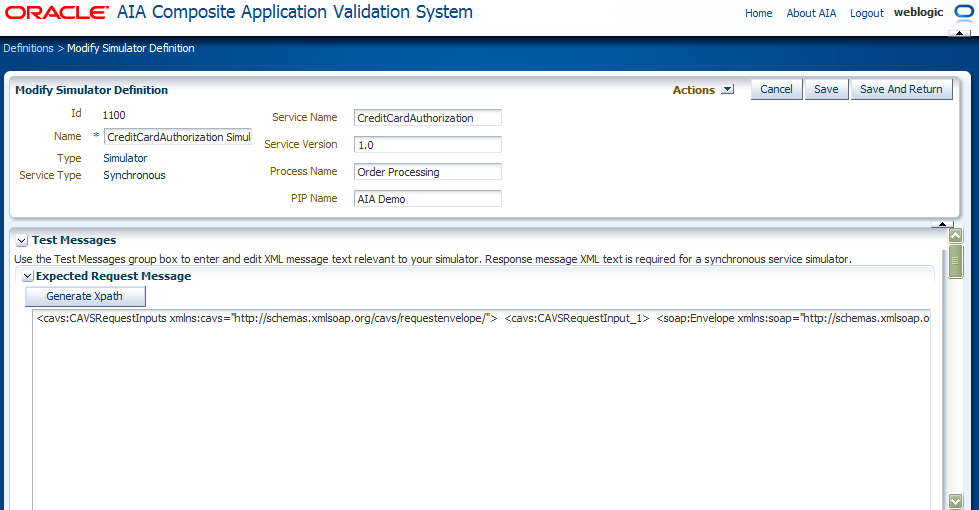The width and height of the screenshot is (979, 510).
Task: Click the Test Messages instruction text
Action: (x=433, y=259)
